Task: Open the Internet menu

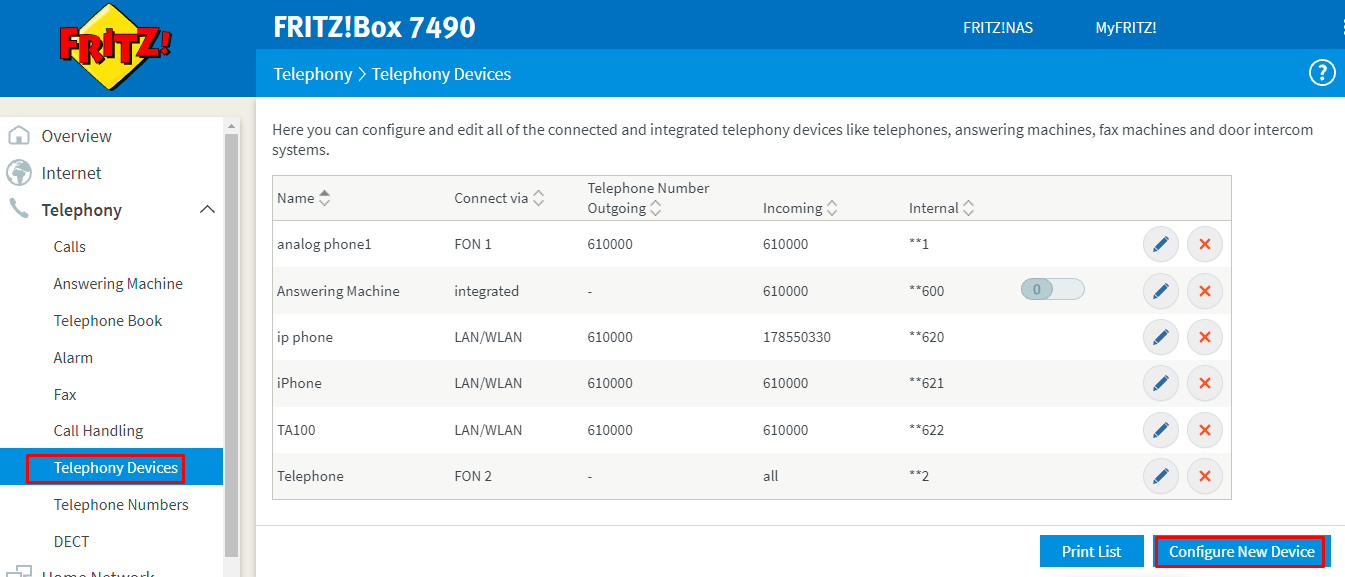Action: pyautogui.click(x=71, y=173)
